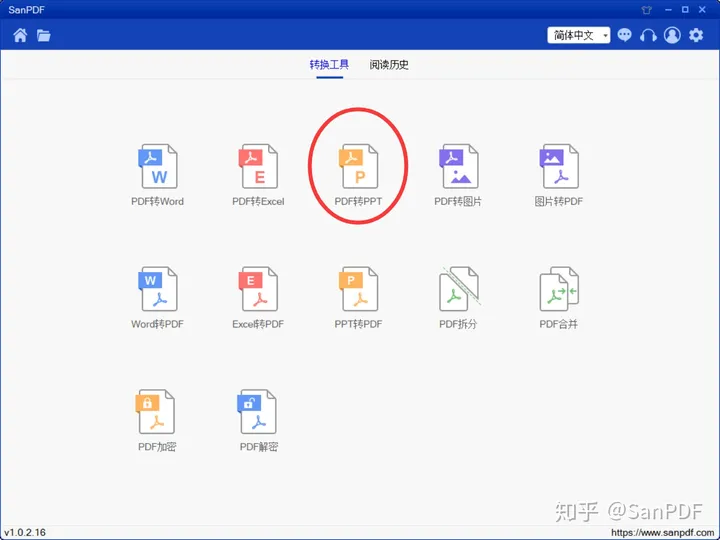Open the chat feedback bubble icon
The height and width of the screenshot is (540, 720).
(624, 35)
